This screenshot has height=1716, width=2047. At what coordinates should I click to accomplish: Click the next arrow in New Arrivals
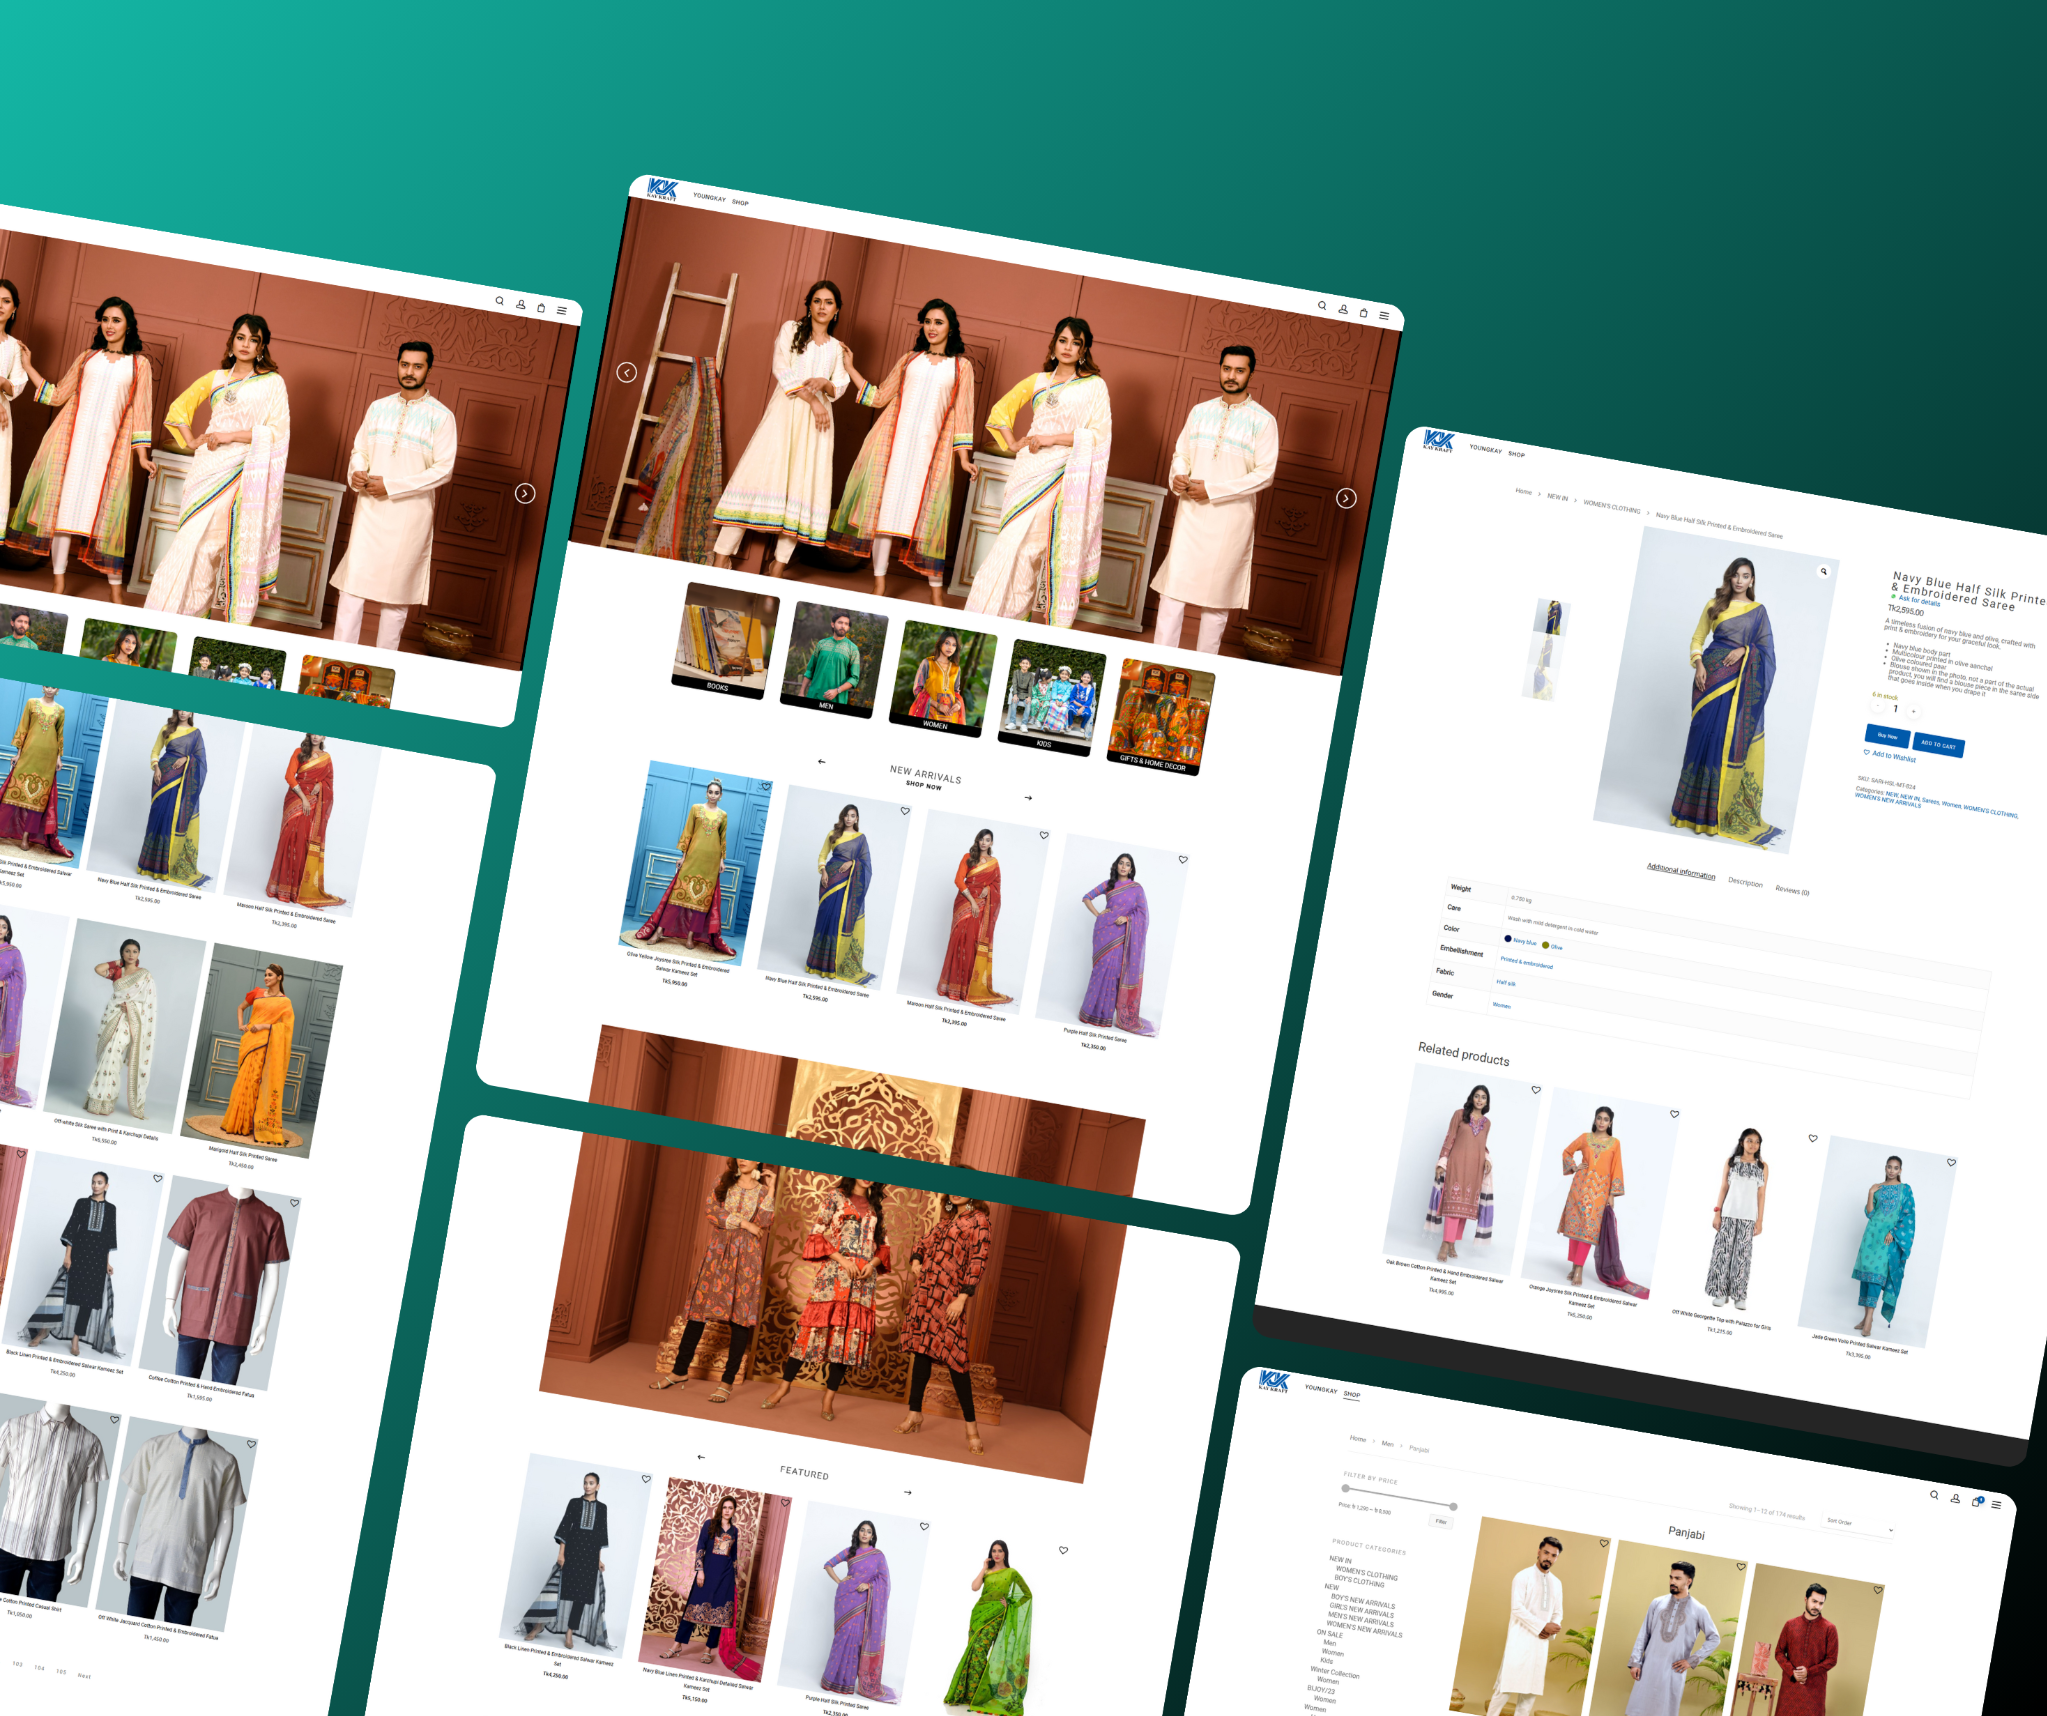coord(1027,797)
